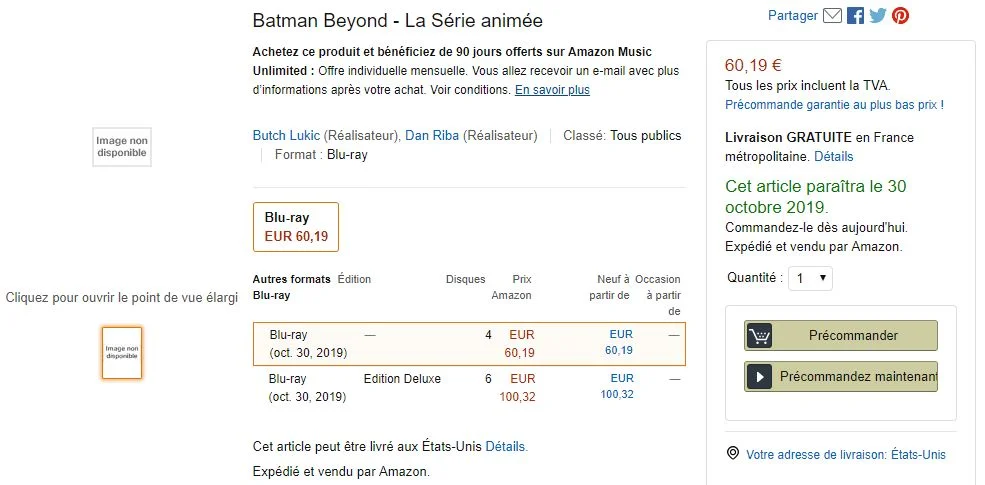This screenshot has height=485, width=985.
Task: Open the En savoir plus link
Action: [x=552, y=90]
